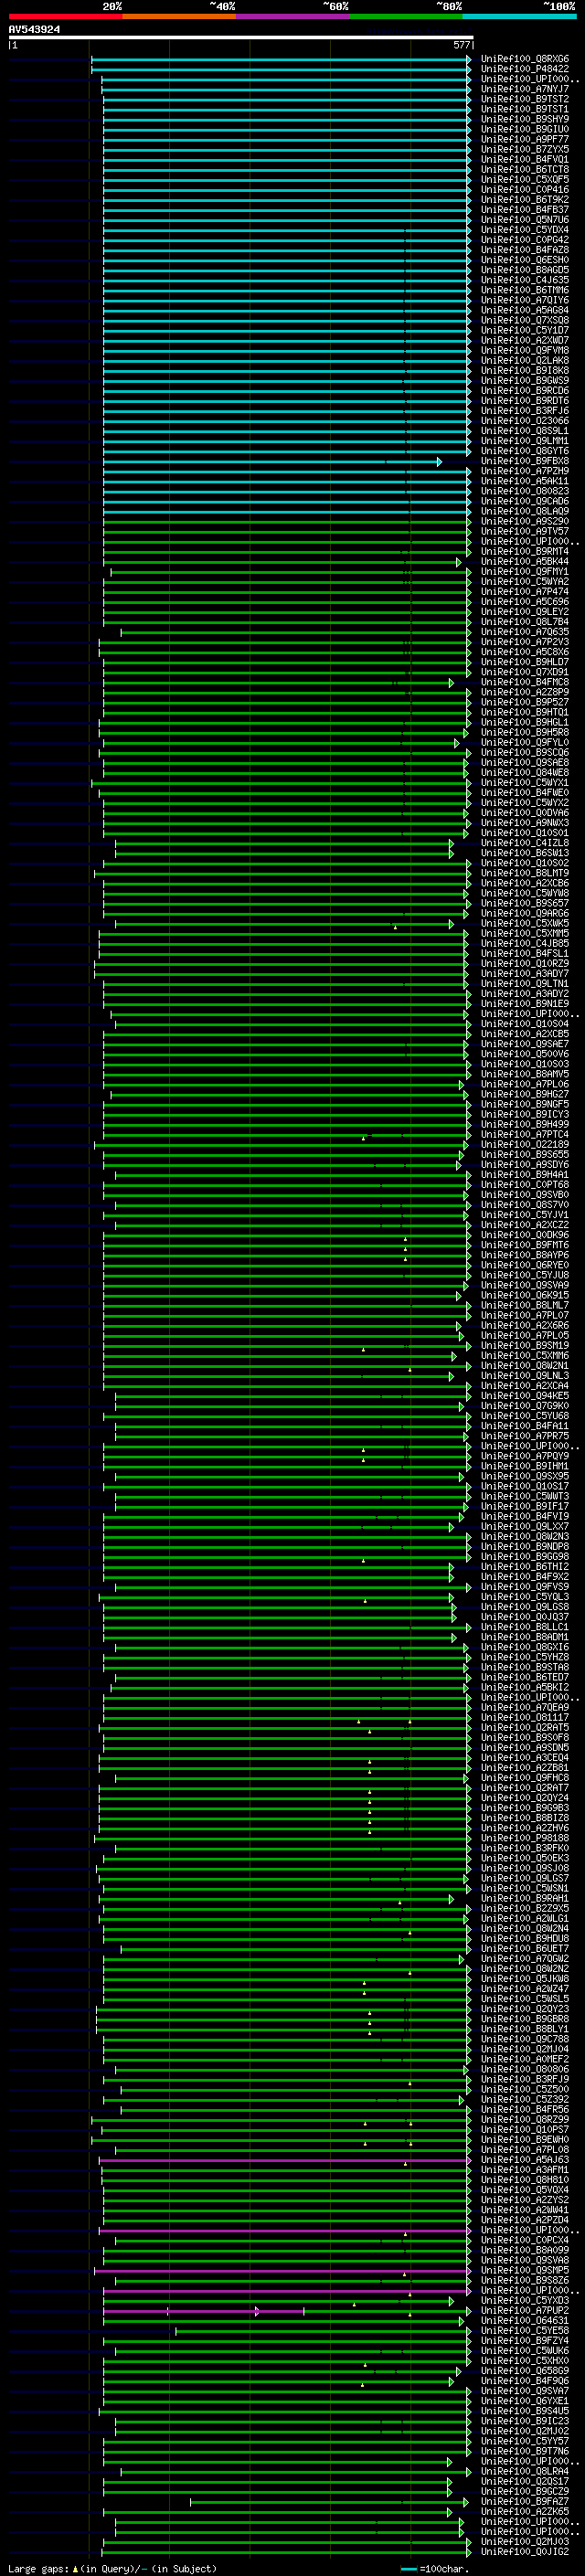Select label UniRef100_A7PTC4
Image resolution: width=585 pixels, height=2576 pixels.
pyautogui.click(x=525, y=1134)
